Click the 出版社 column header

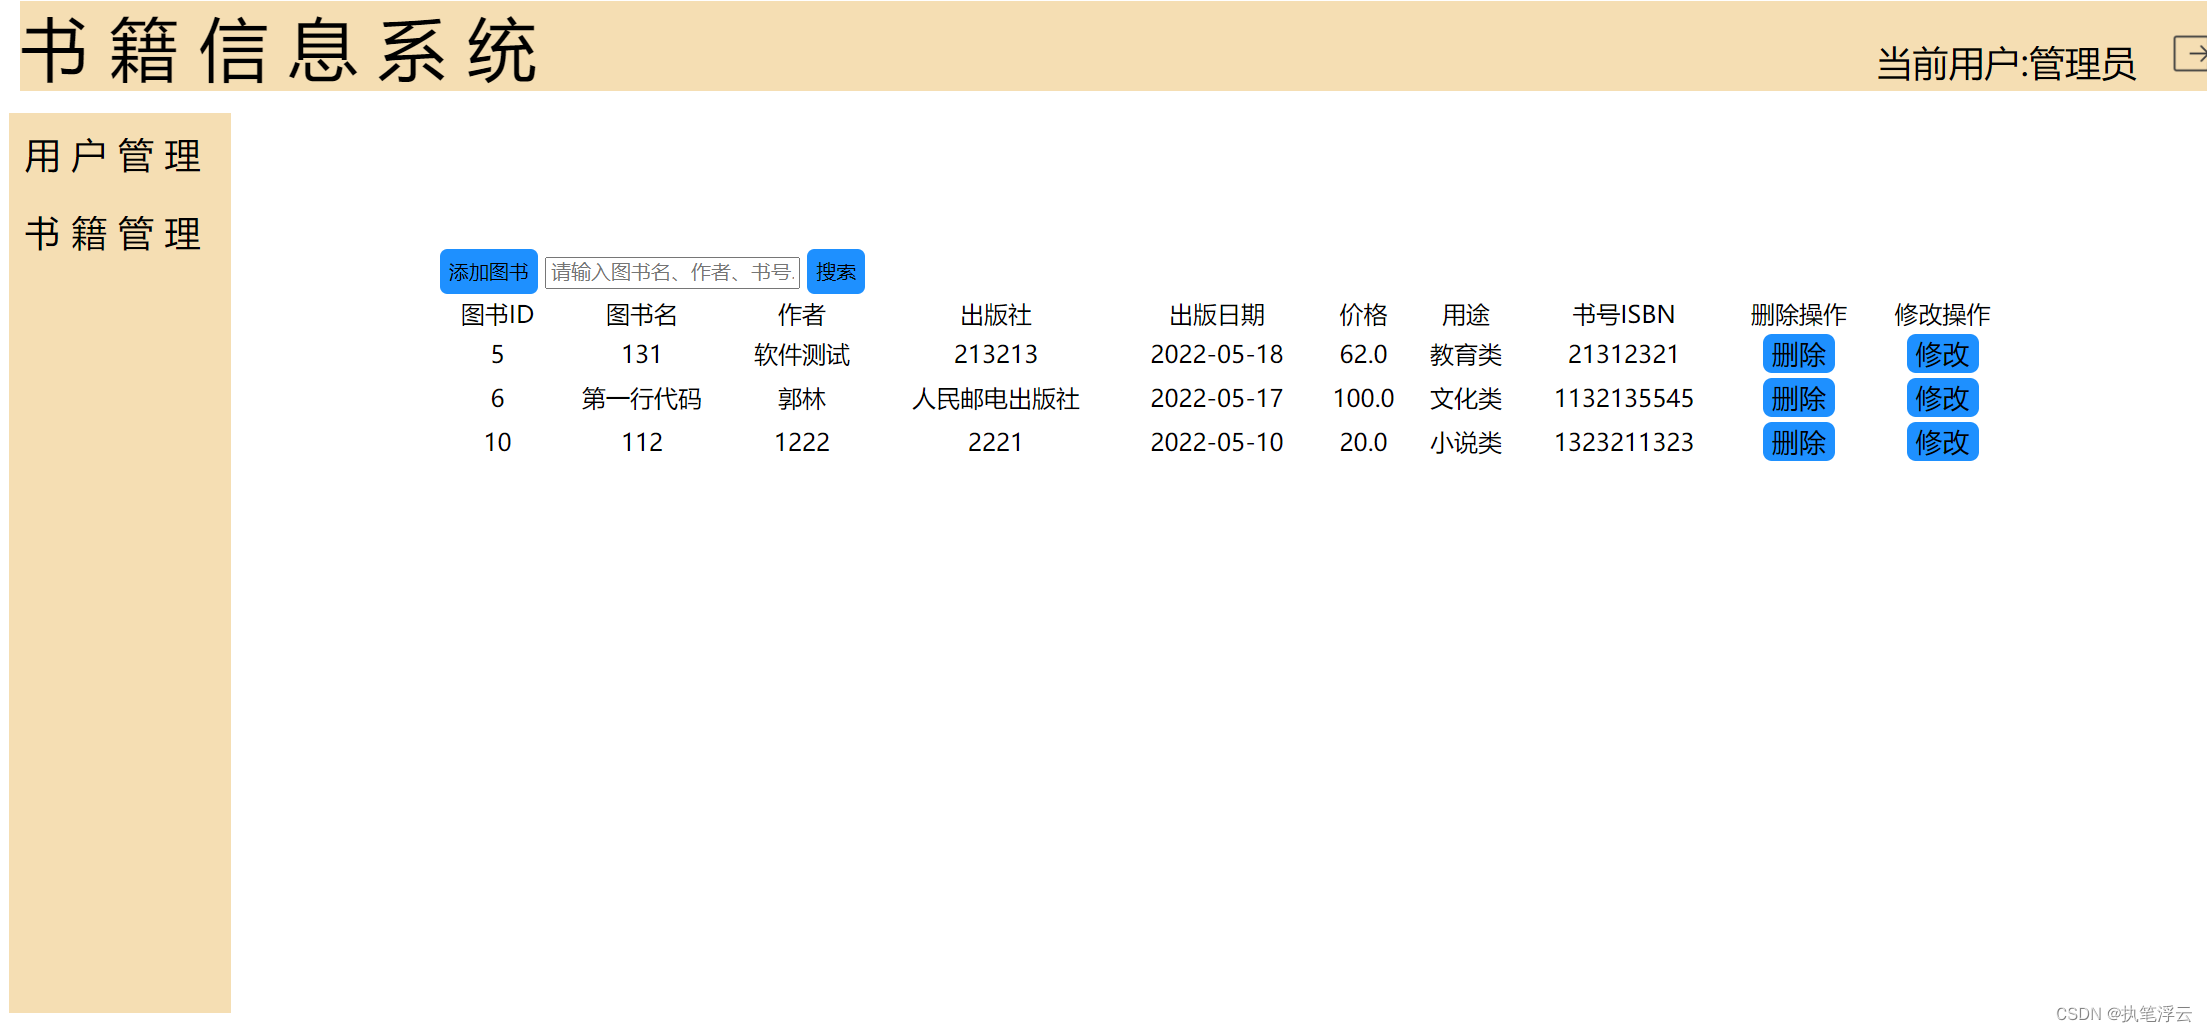click(996, 315)
